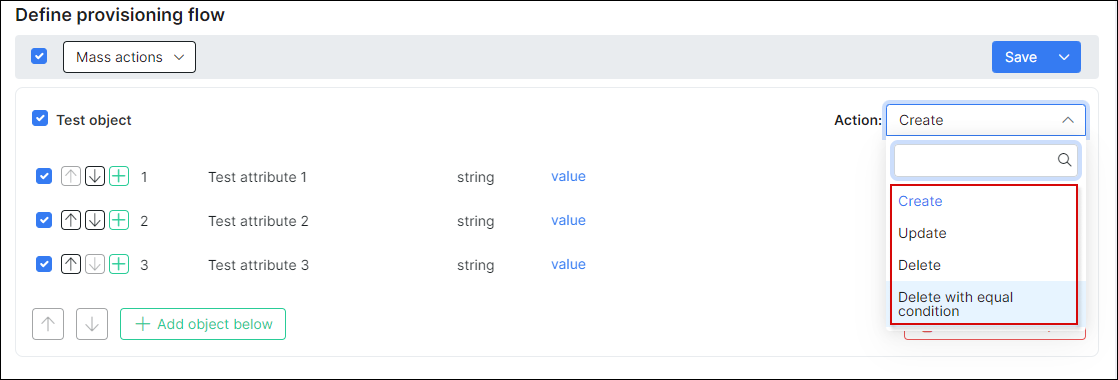Move Test attribute 3 up with arrow icon

tap(70, 265)
